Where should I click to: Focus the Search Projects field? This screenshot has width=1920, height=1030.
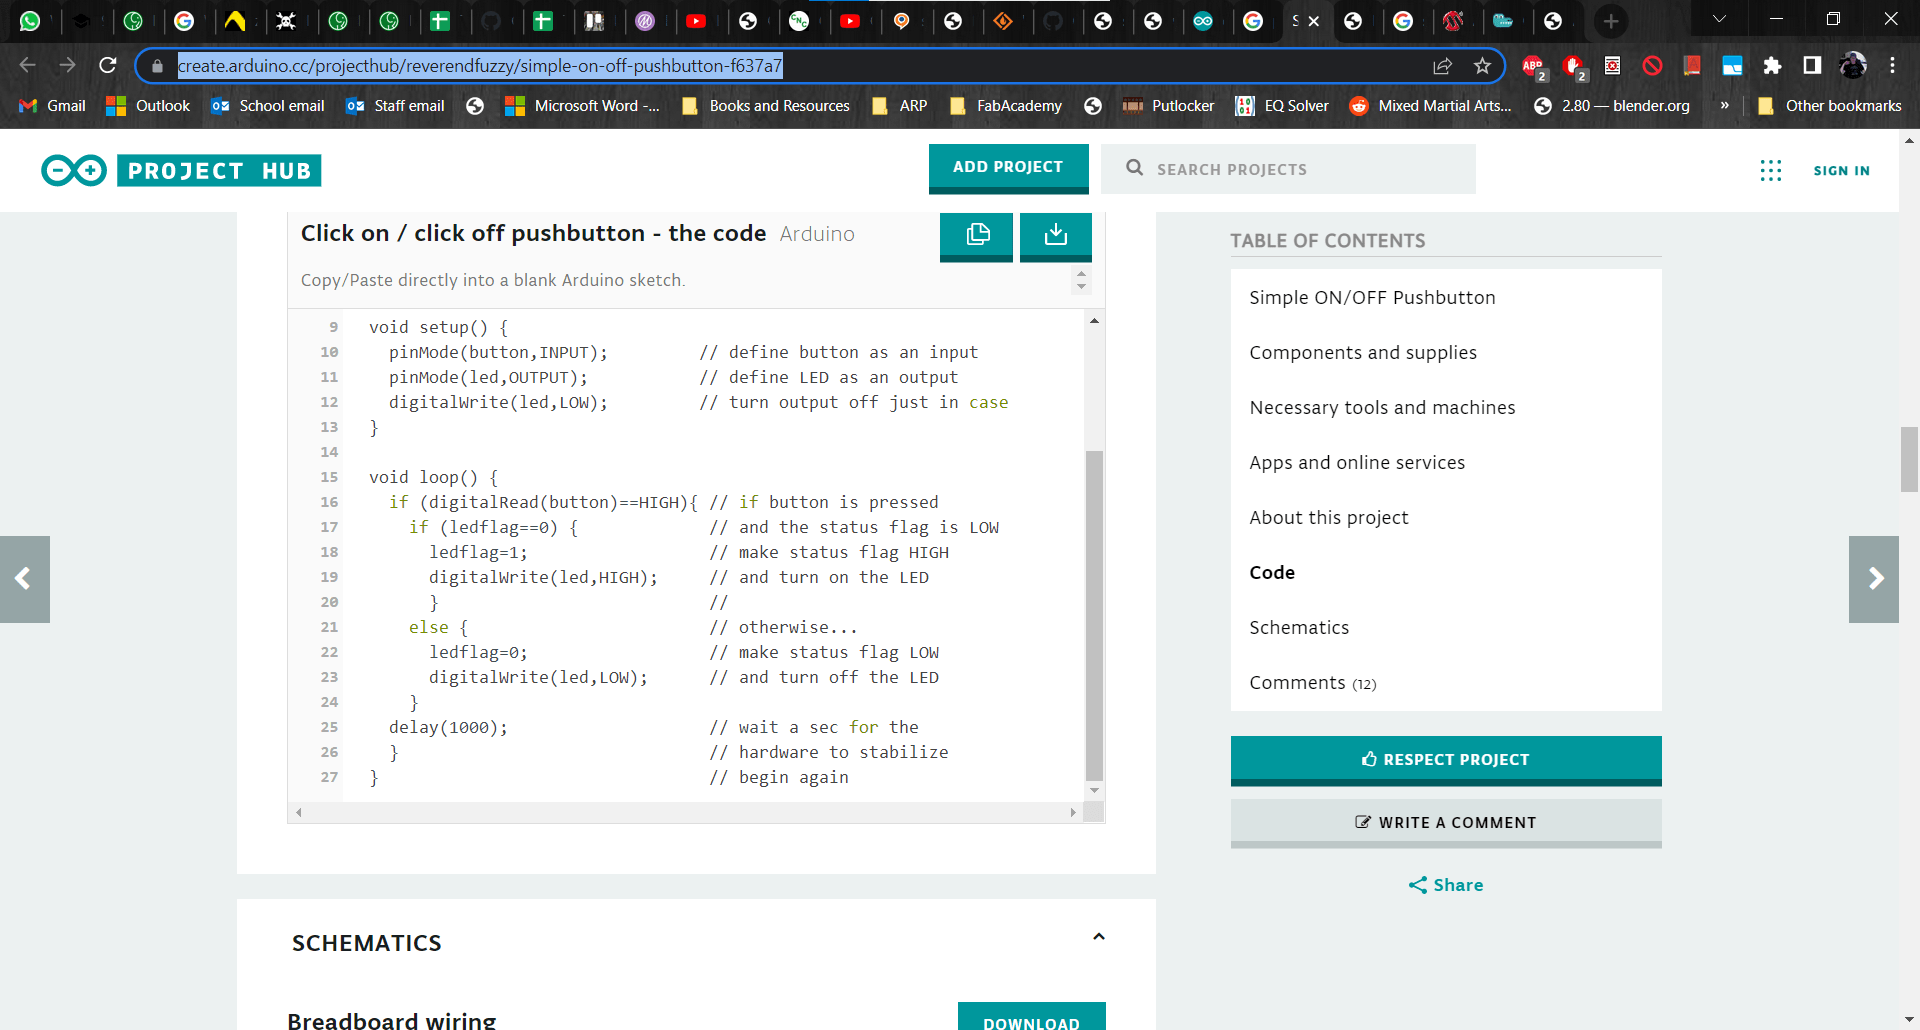pos(1288,169)
